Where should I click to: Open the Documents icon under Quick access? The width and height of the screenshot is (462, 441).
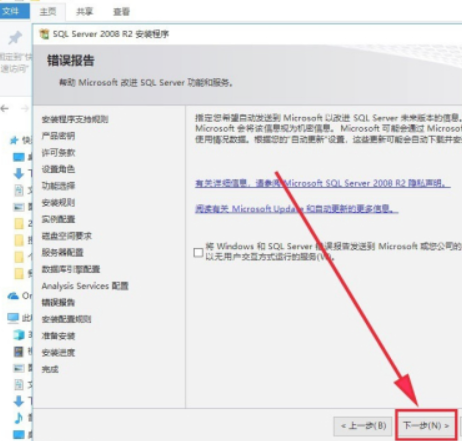[19, 190]
